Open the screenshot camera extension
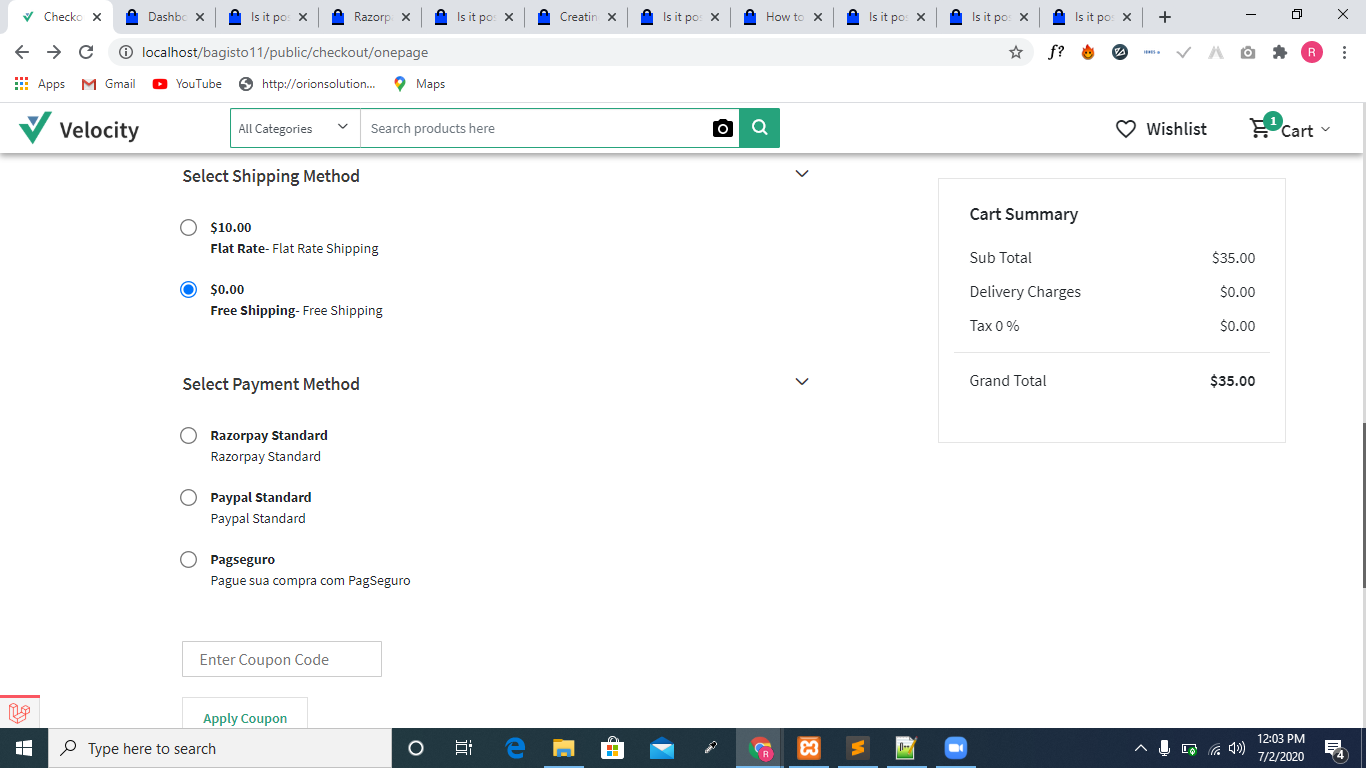The image size is (1366, 768). (1248, 52)
